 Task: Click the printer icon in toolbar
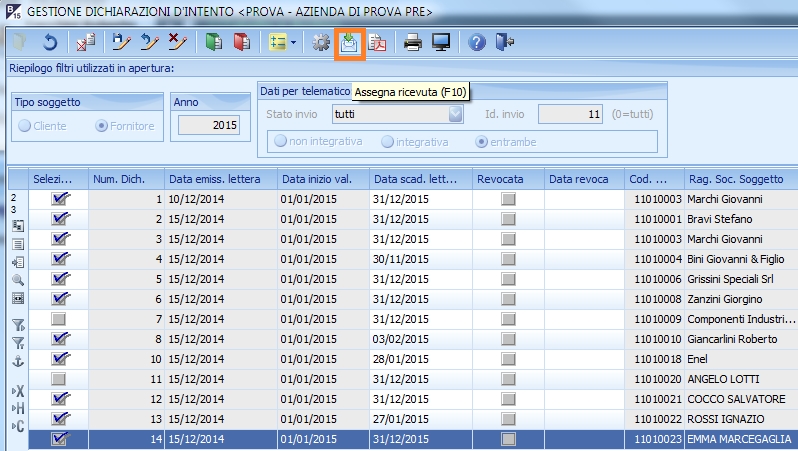[412, 42]
